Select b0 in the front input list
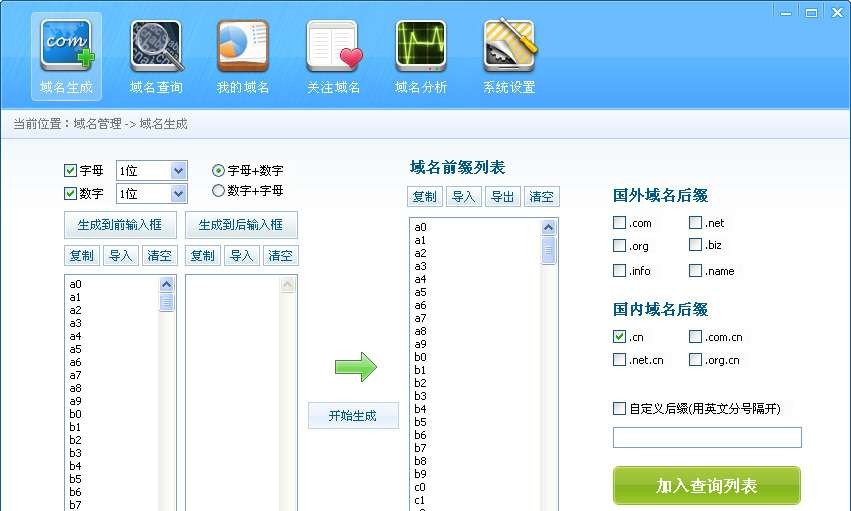 (x=75, y=414)
